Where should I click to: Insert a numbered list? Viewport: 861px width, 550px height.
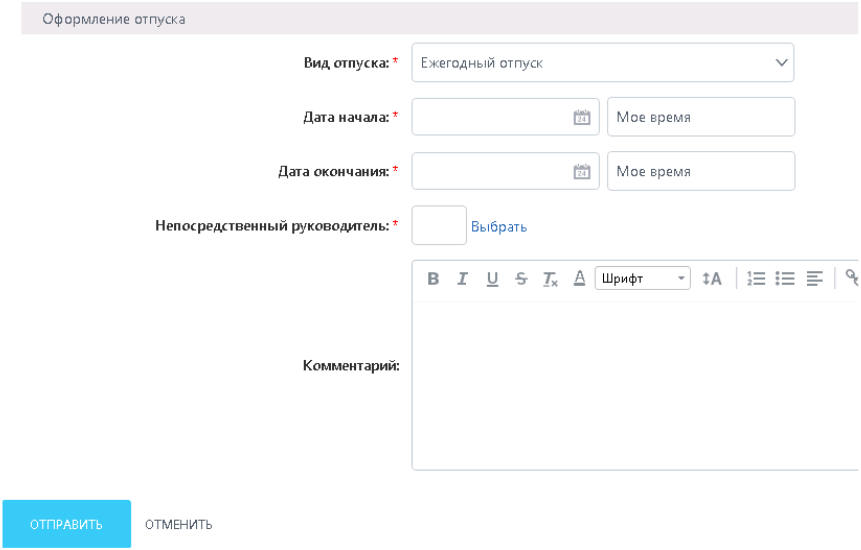tap(756, 279)
